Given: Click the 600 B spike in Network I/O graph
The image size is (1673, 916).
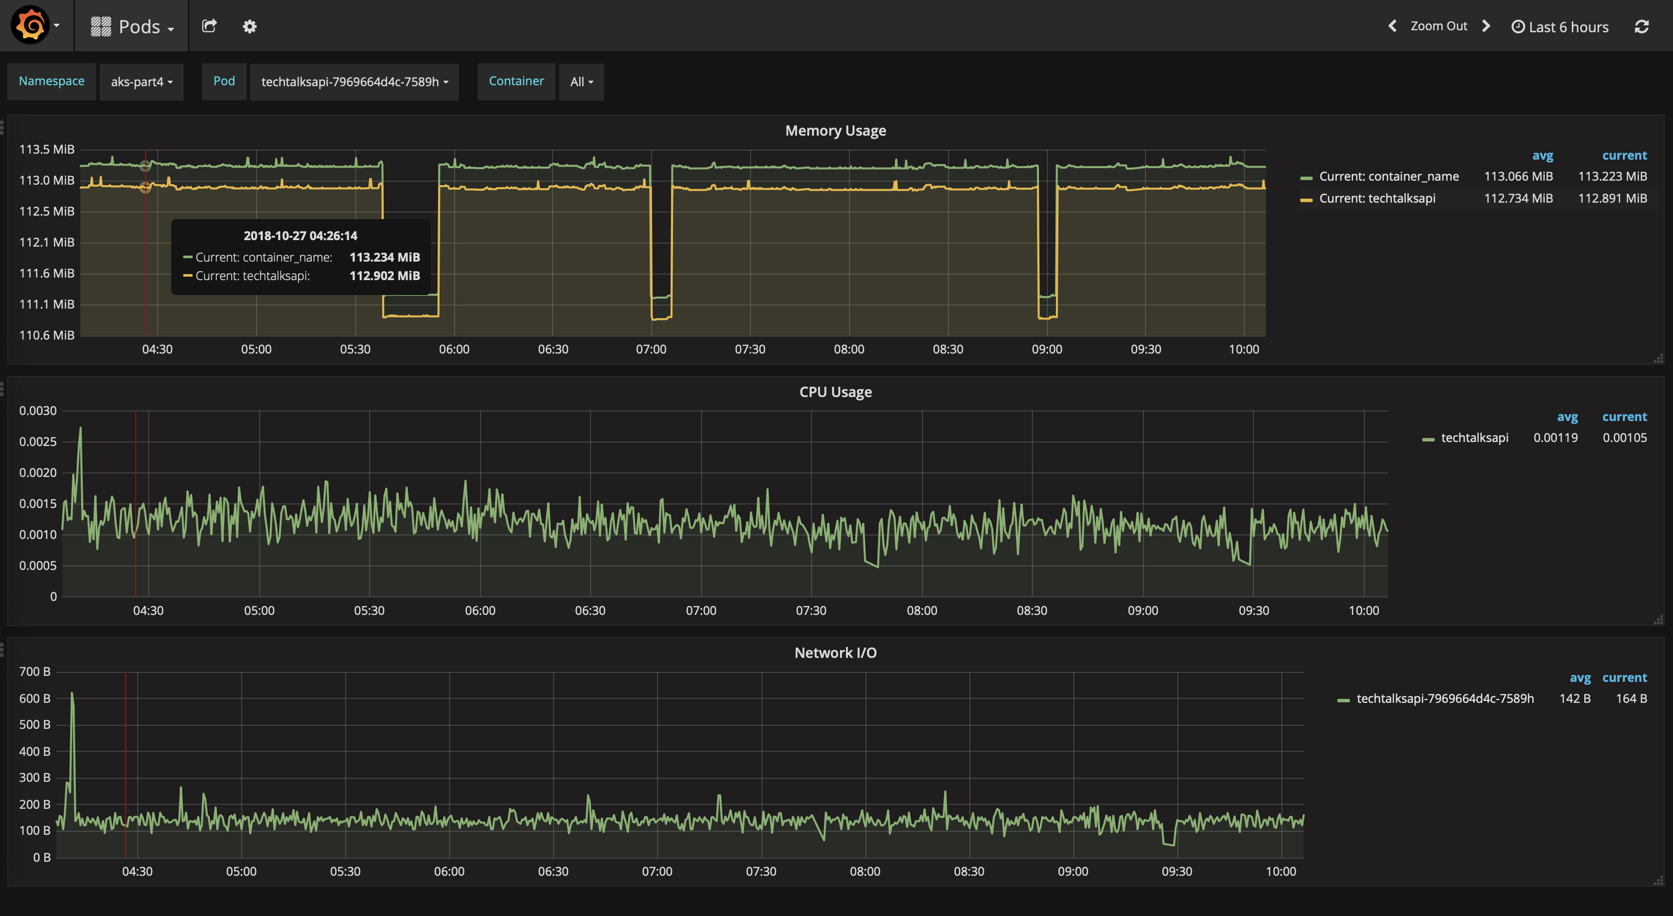Looking at the screenshot, I should point(72,694).
